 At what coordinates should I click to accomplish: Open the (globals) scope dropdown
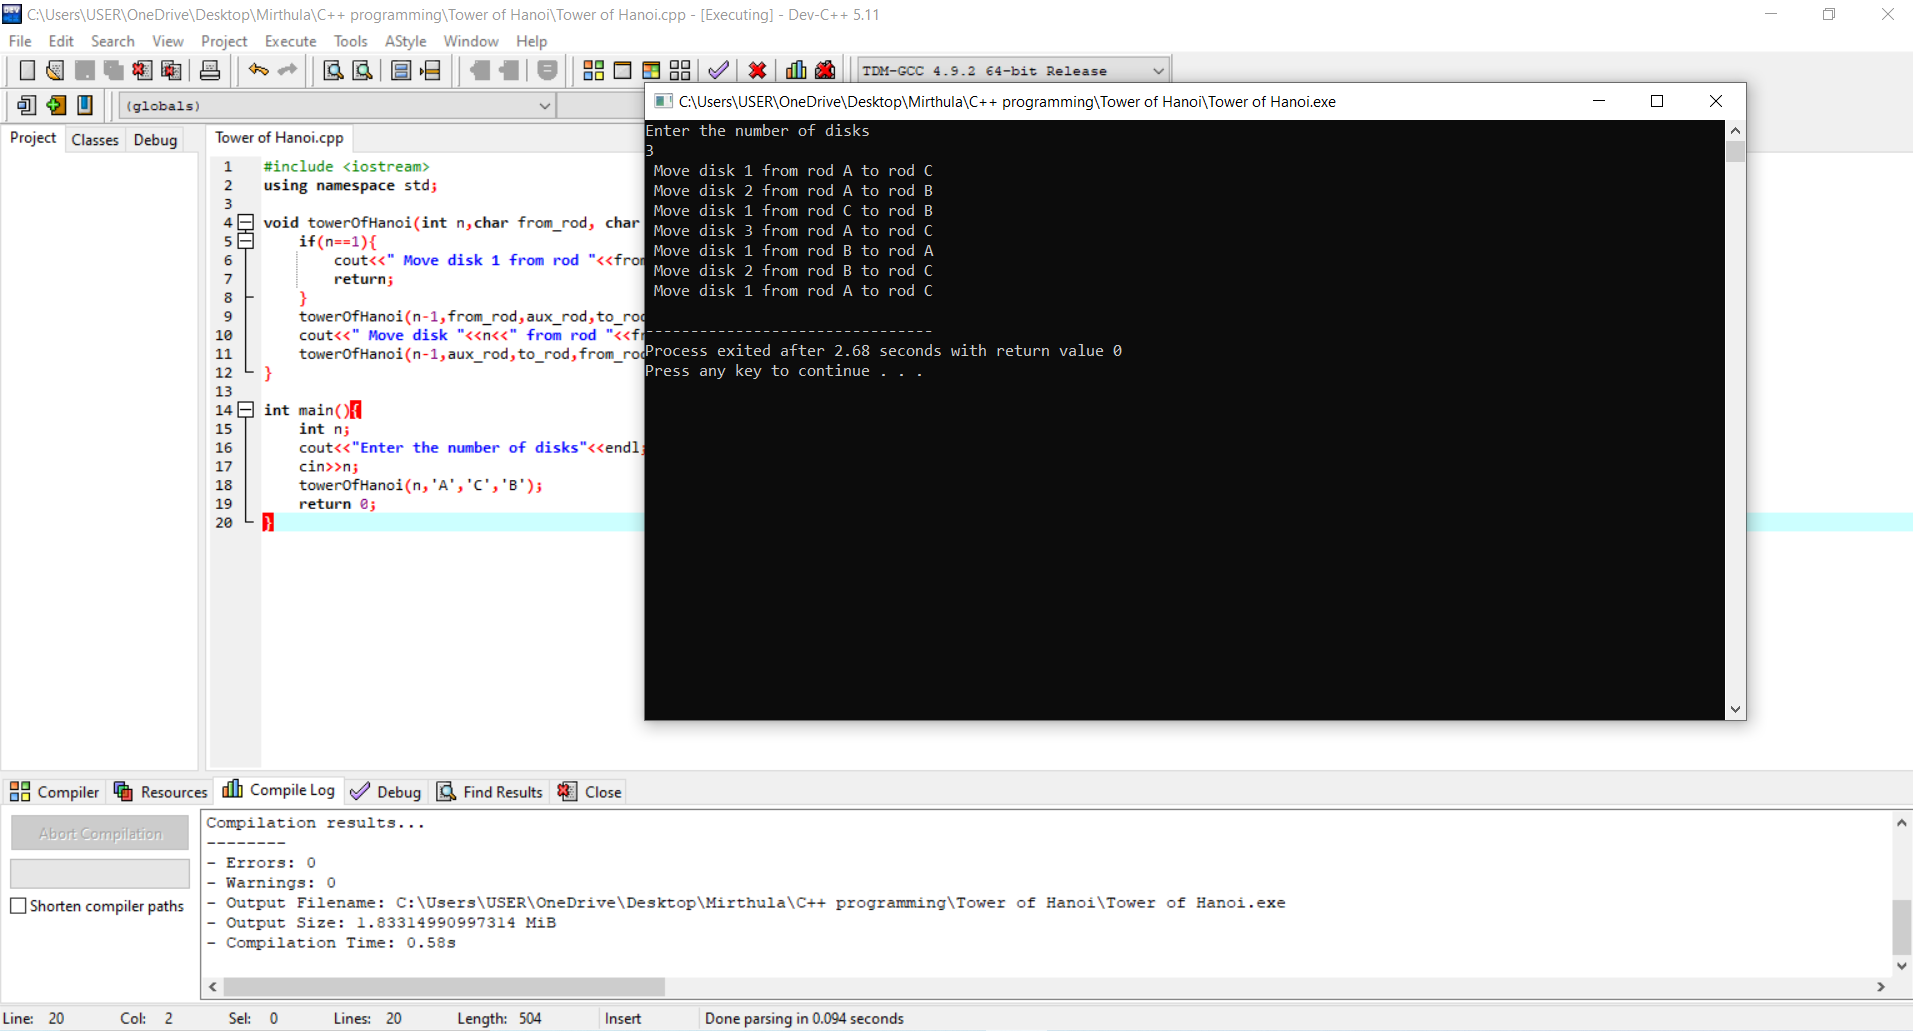coord(544,106)
